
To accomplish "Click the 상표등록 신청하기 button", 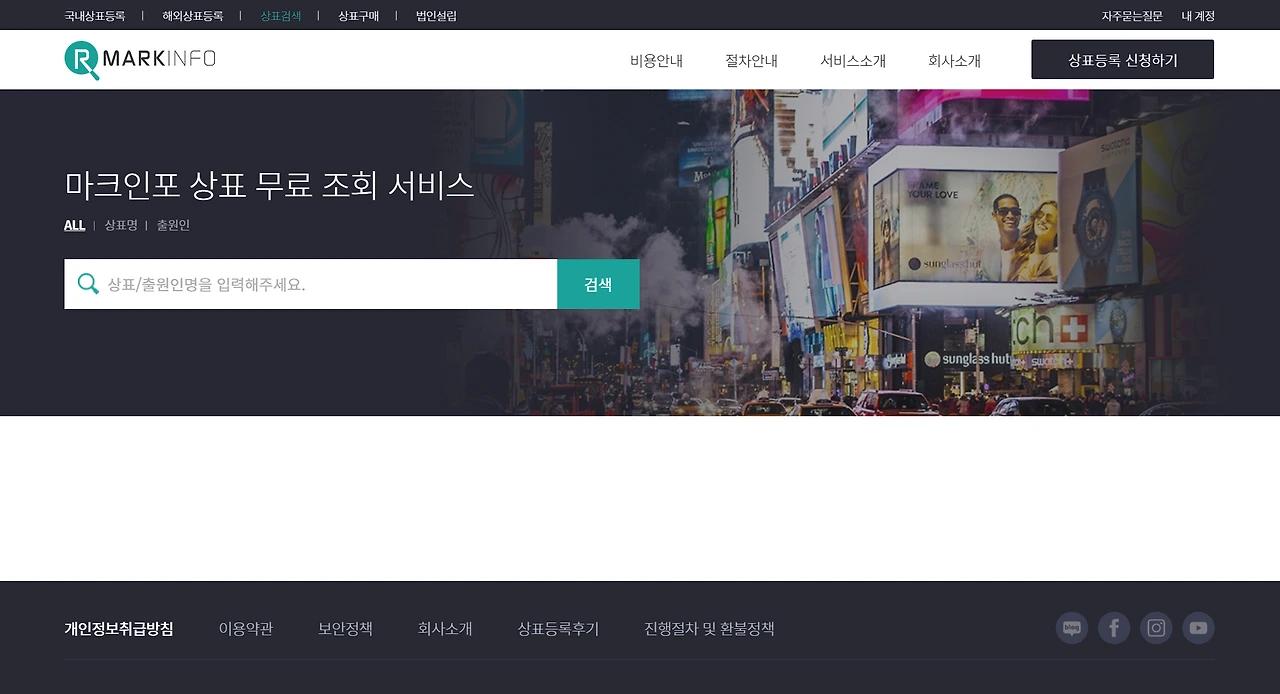I will [x=1121, y=59].
